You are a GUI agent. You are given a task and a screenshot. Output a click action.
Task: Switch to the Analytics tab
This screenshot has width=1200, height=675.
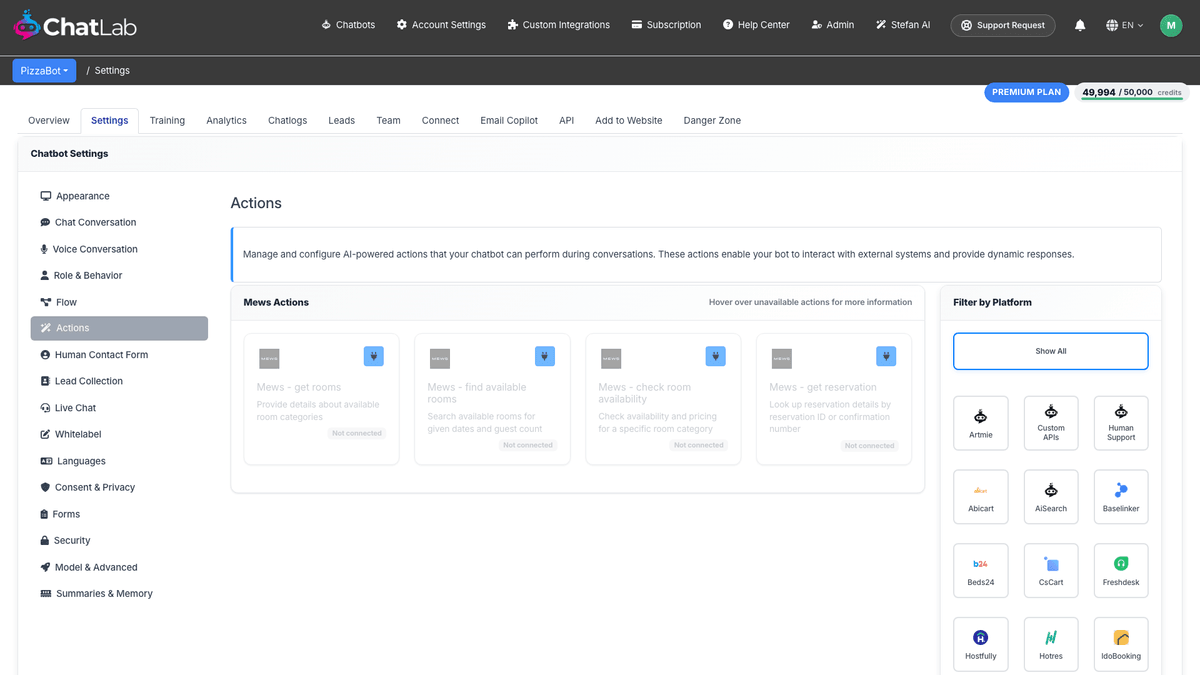(x=226, y=120)
